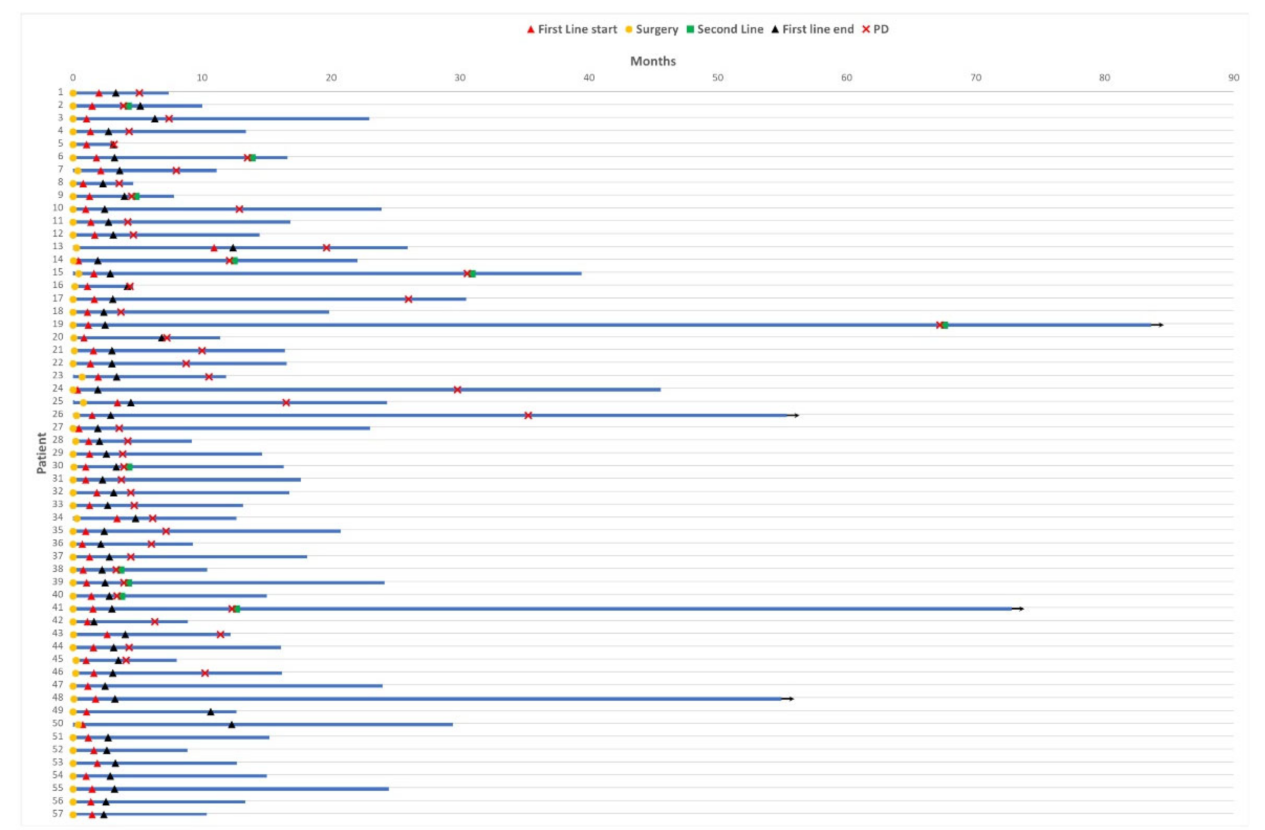Click the First Line start legend entry
Image resolution: width=1265 pixels, height=830 pixels.
click(572, 29)
